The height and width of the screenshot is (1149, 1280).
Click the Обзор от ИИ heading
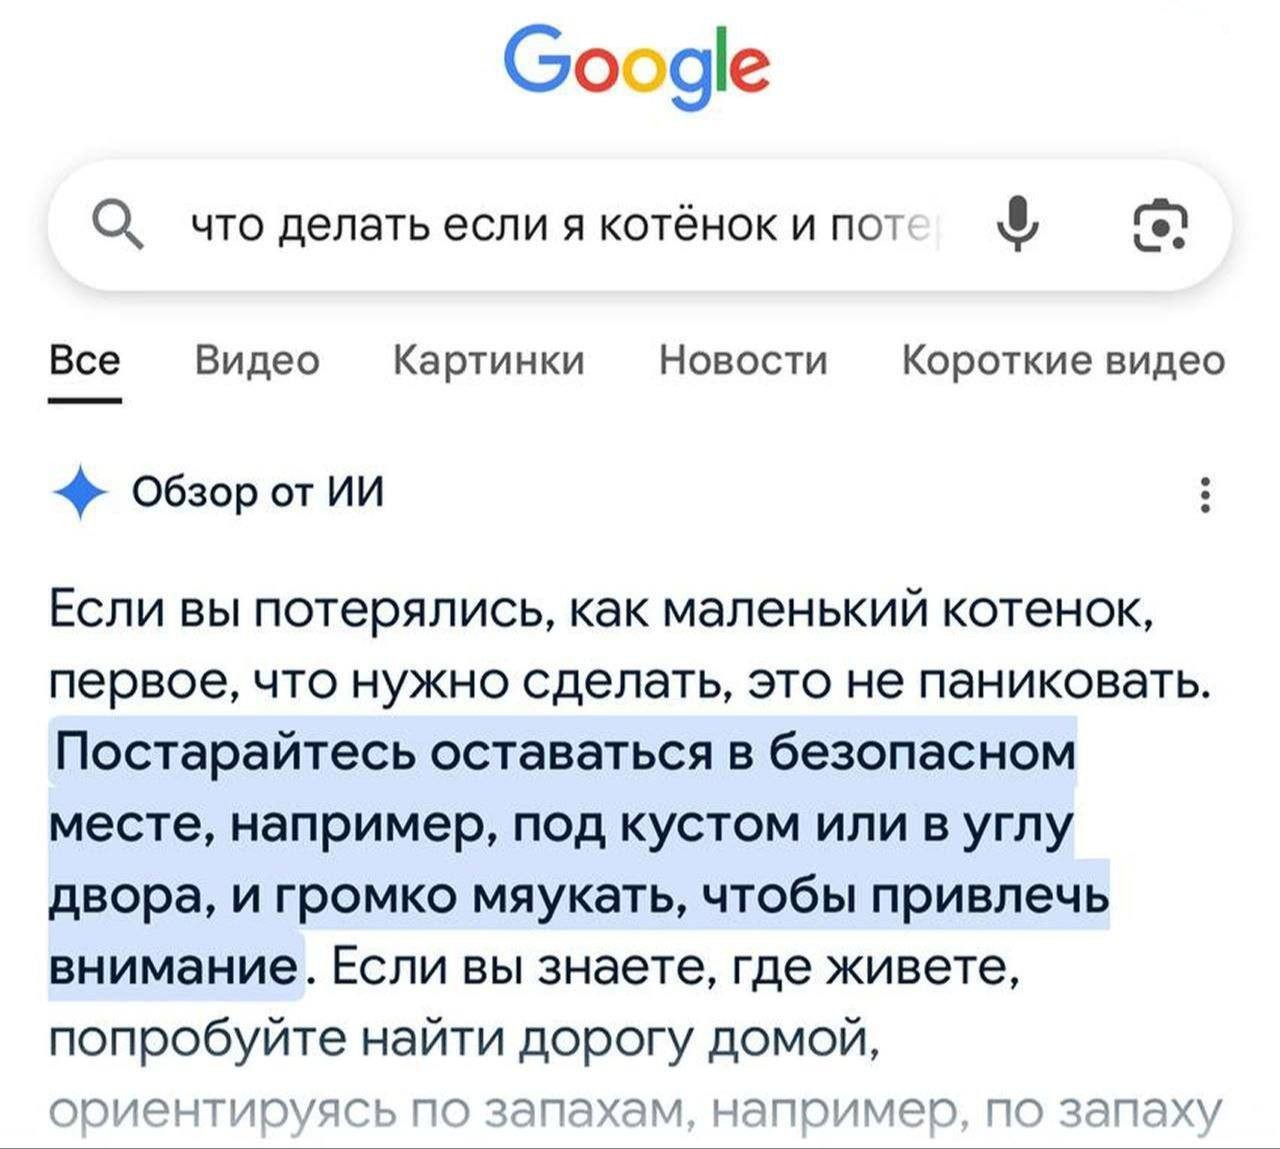[x=258, y=492]
